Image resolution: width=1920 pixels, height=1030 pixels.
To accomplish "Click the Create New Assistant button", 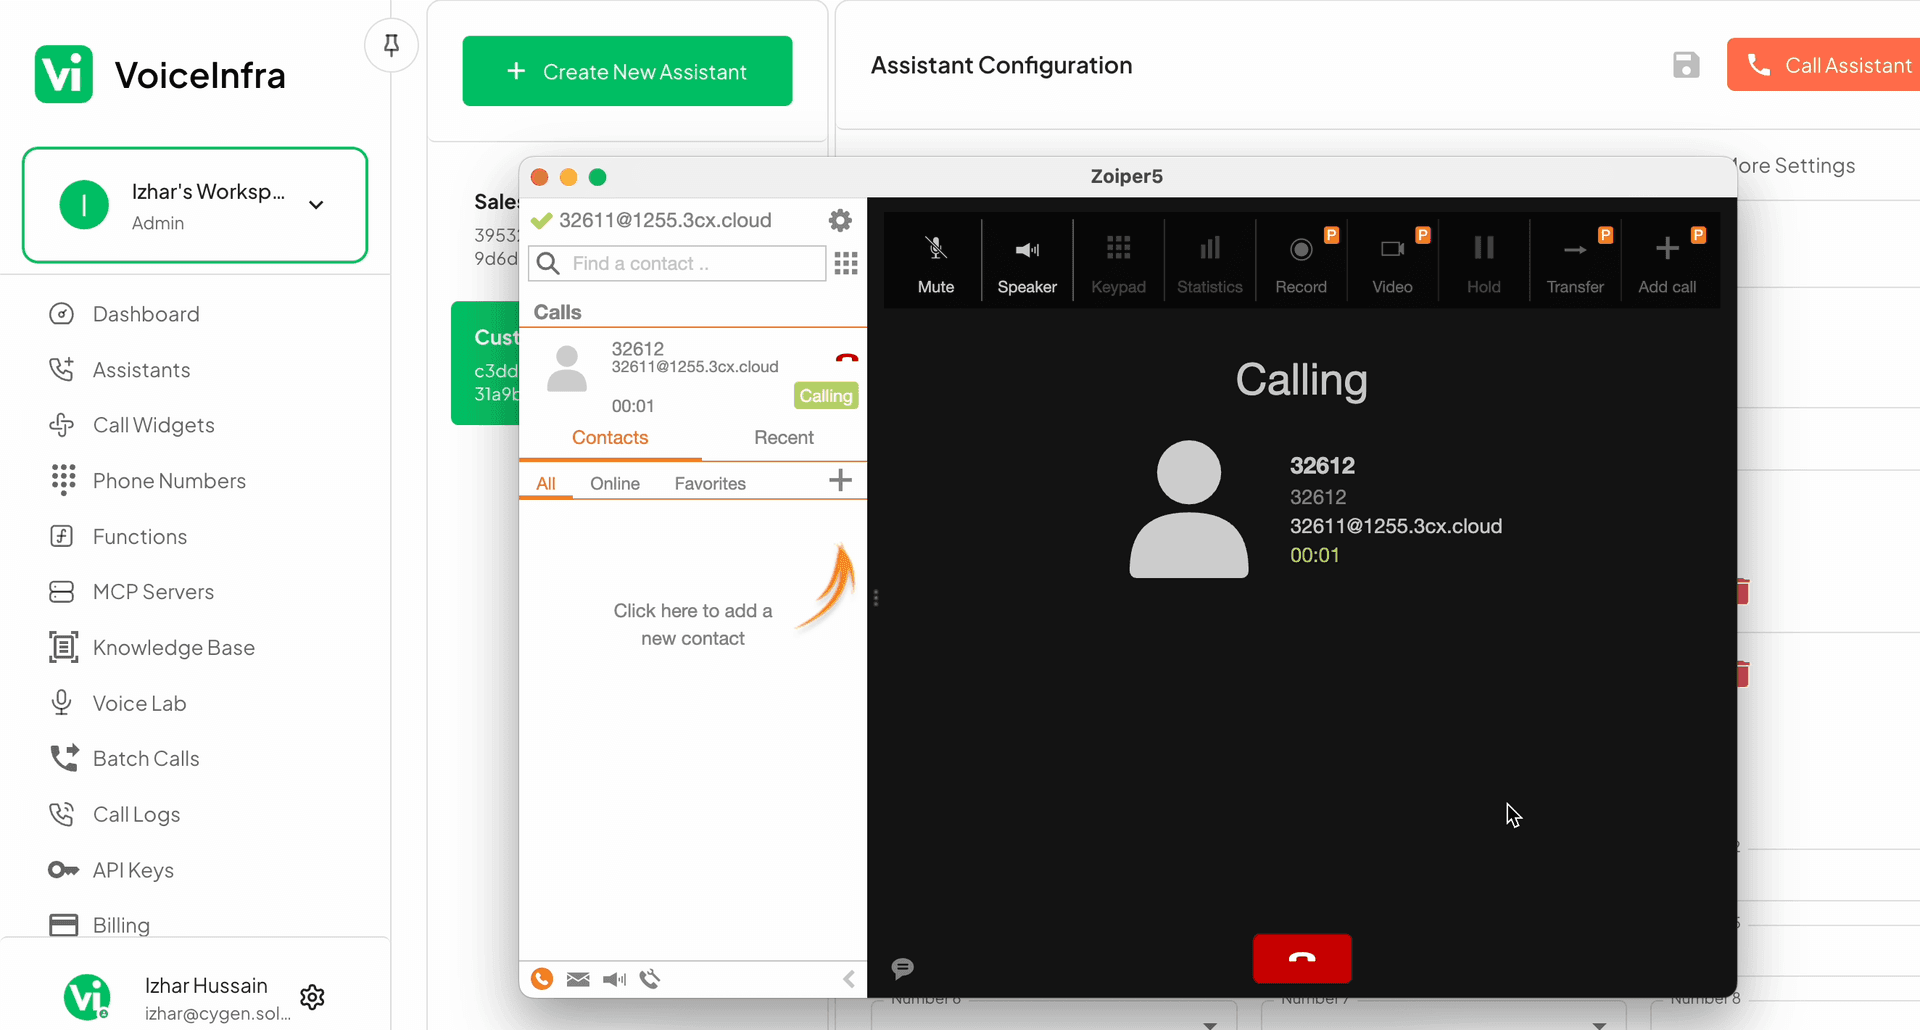I will click(627, 71).
